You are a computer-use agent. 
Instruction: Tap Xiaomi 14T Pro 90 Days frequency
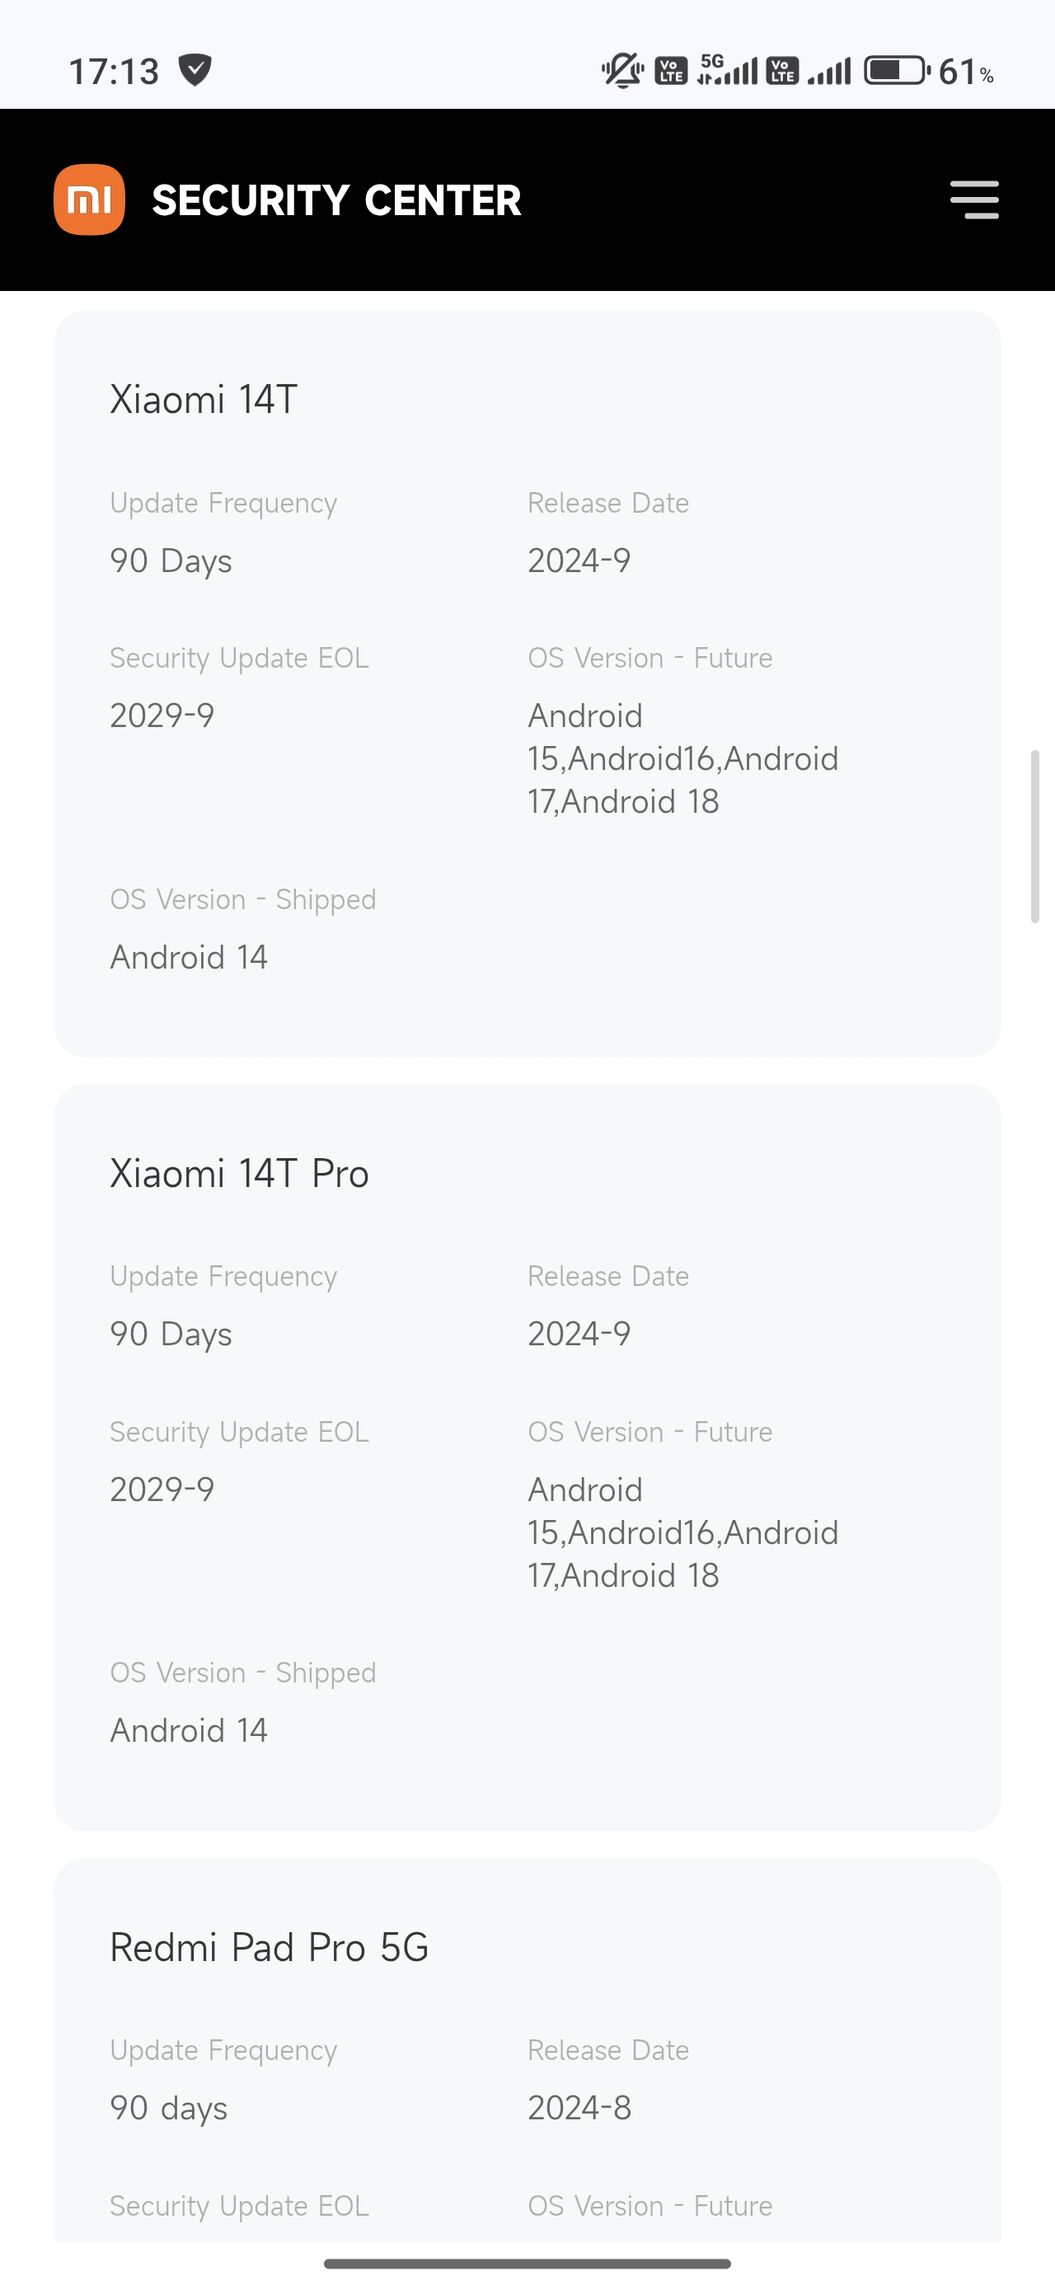point(171,1334)
